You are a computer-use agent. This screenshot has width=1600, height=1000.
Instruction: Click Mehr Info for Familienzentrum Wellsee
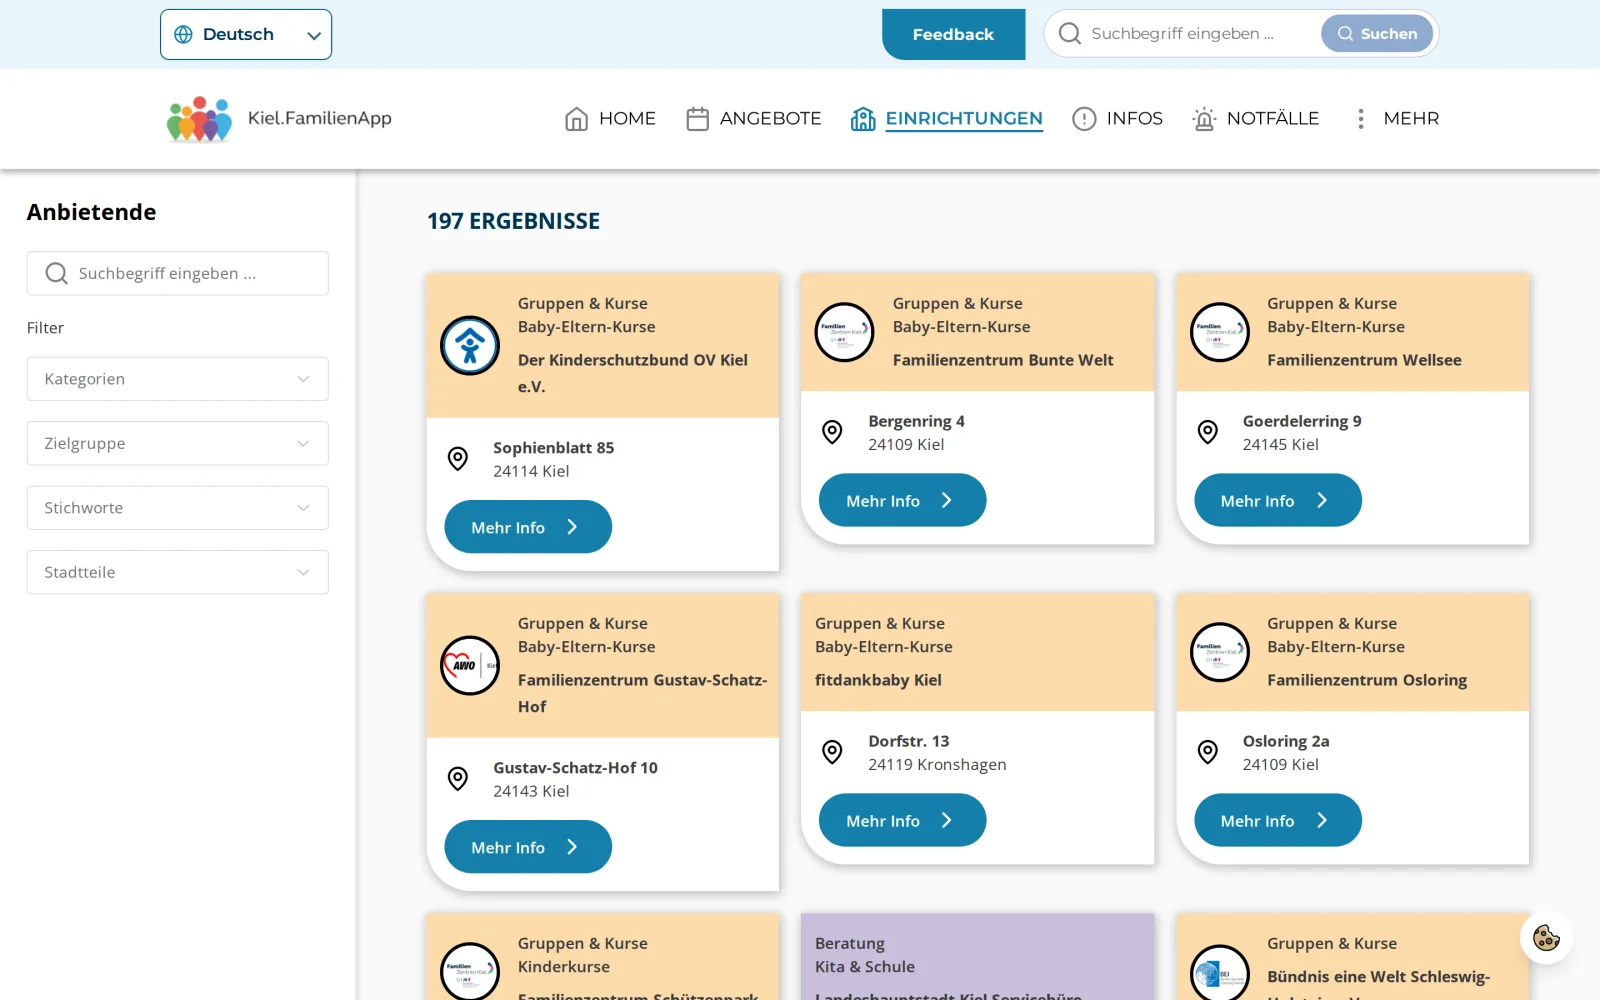coord(1278,500)
